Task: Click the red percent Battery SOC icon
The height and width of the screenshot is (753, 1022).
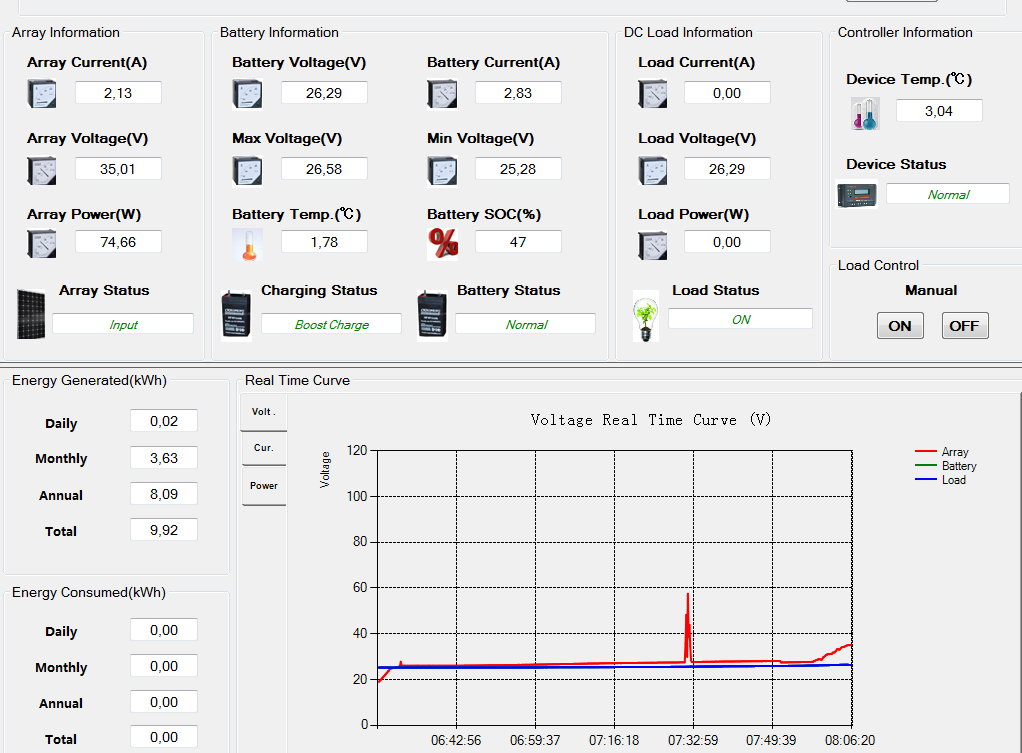Action: [443, 244]
